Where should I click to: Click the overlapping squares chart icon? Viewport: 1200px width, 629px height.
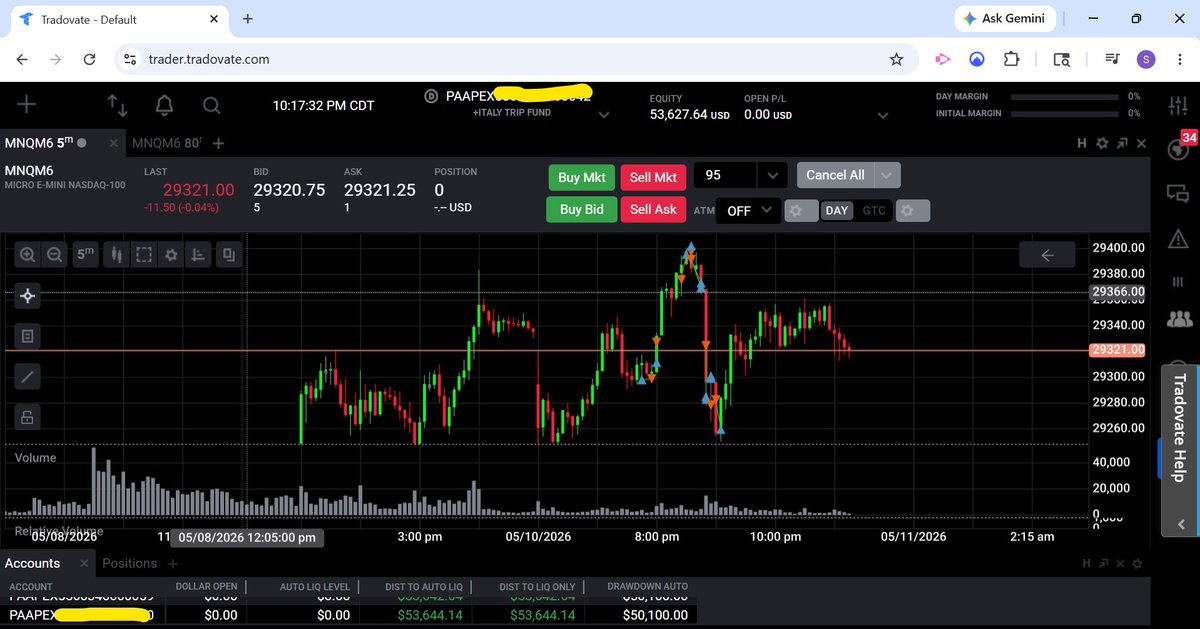[229, 255]
